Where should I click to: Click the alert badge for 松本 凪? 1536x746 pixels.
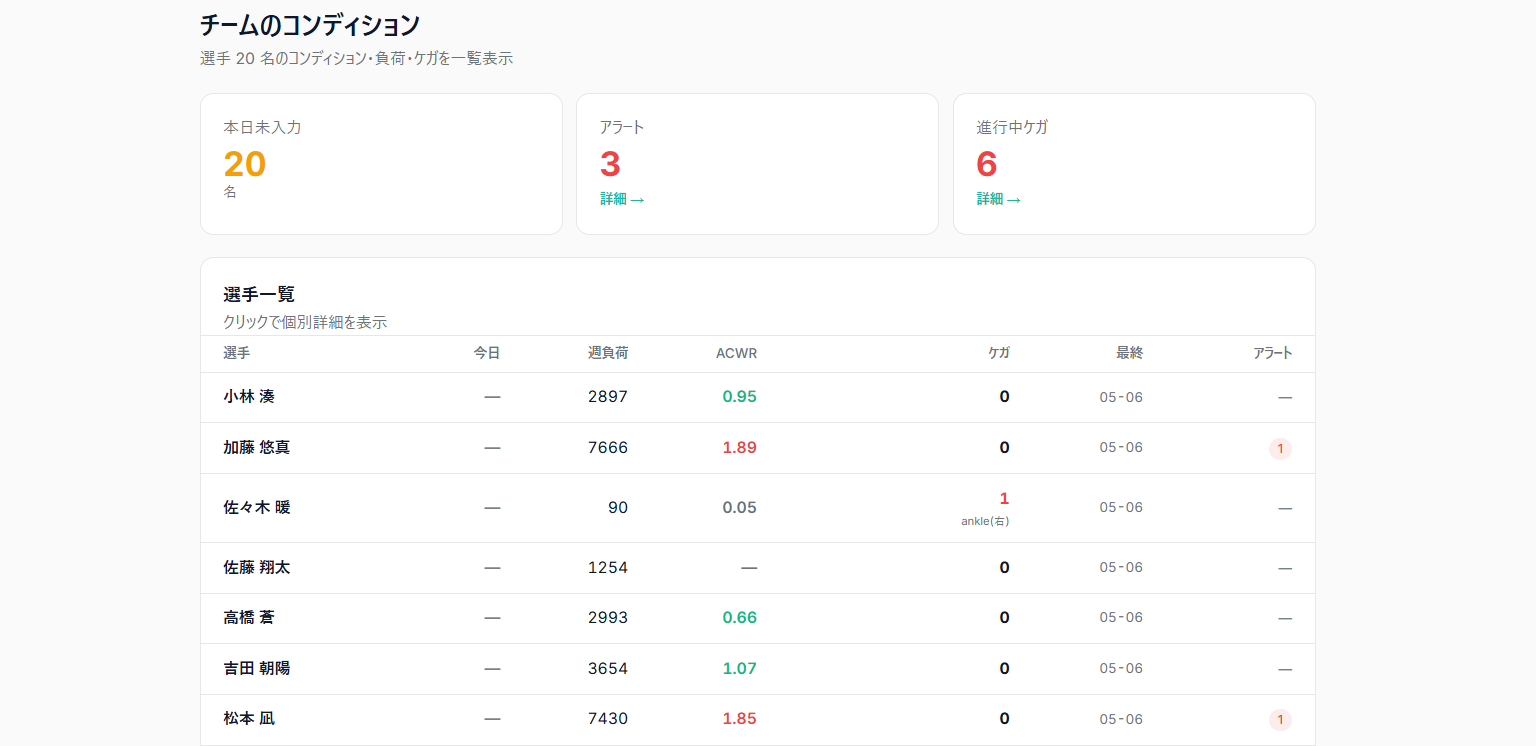(x=1280, y=720)
